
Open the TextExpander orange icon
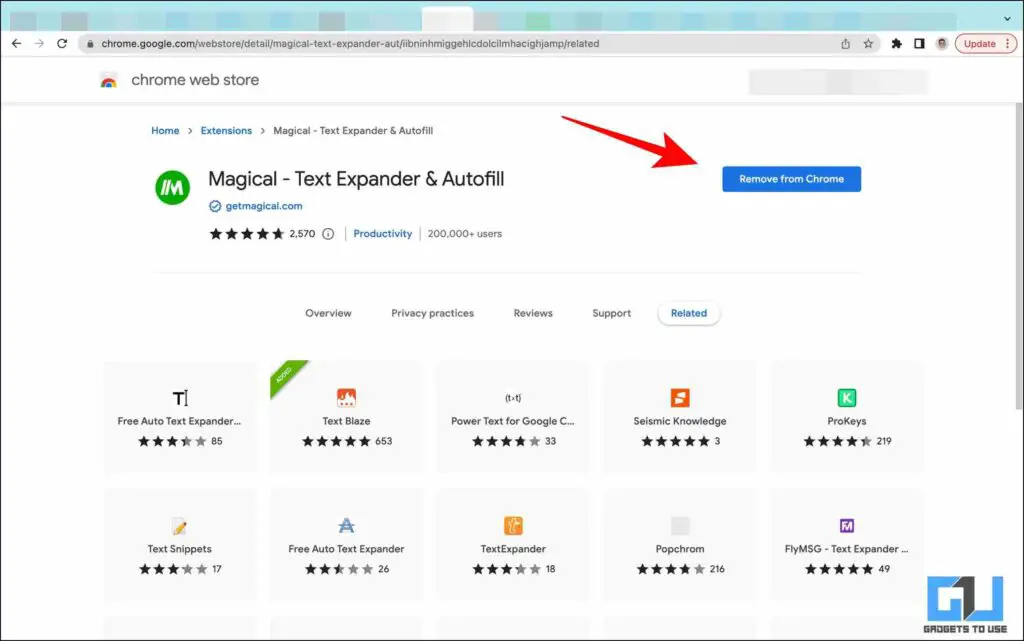(x=513, y=525)
